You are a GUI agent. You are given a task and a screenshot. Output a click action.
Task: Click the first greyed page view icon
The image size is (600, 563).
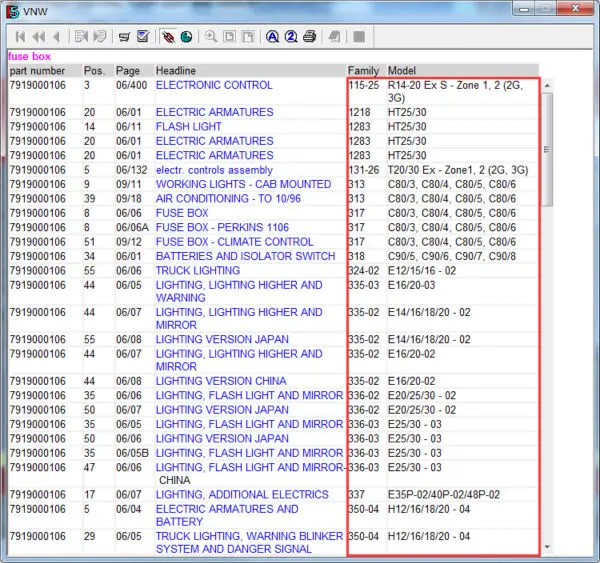coord(229,37)
